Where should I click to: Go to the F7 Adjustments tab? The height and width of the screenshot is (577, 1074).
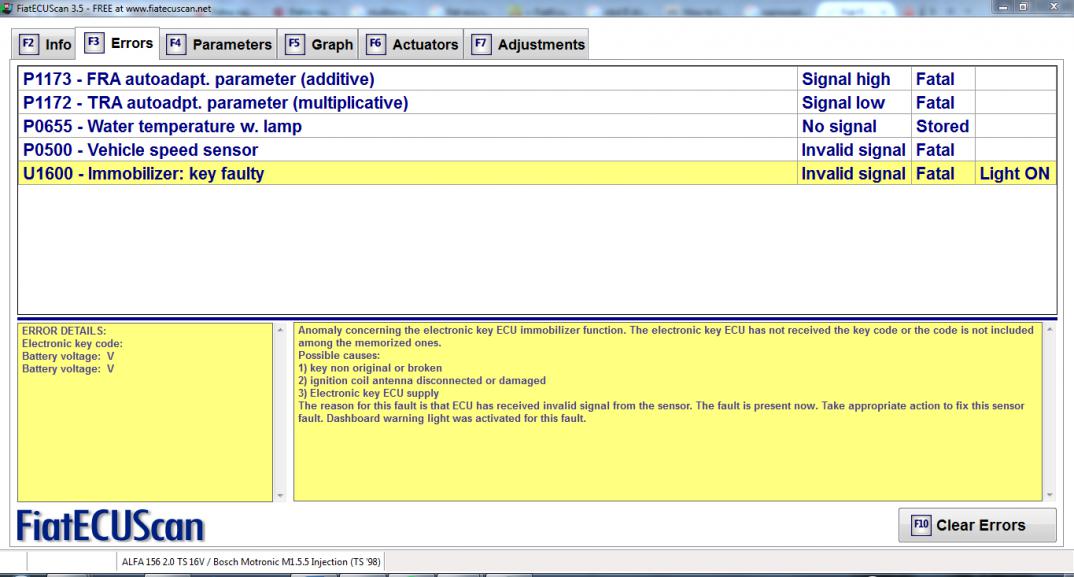pos(529,45)
